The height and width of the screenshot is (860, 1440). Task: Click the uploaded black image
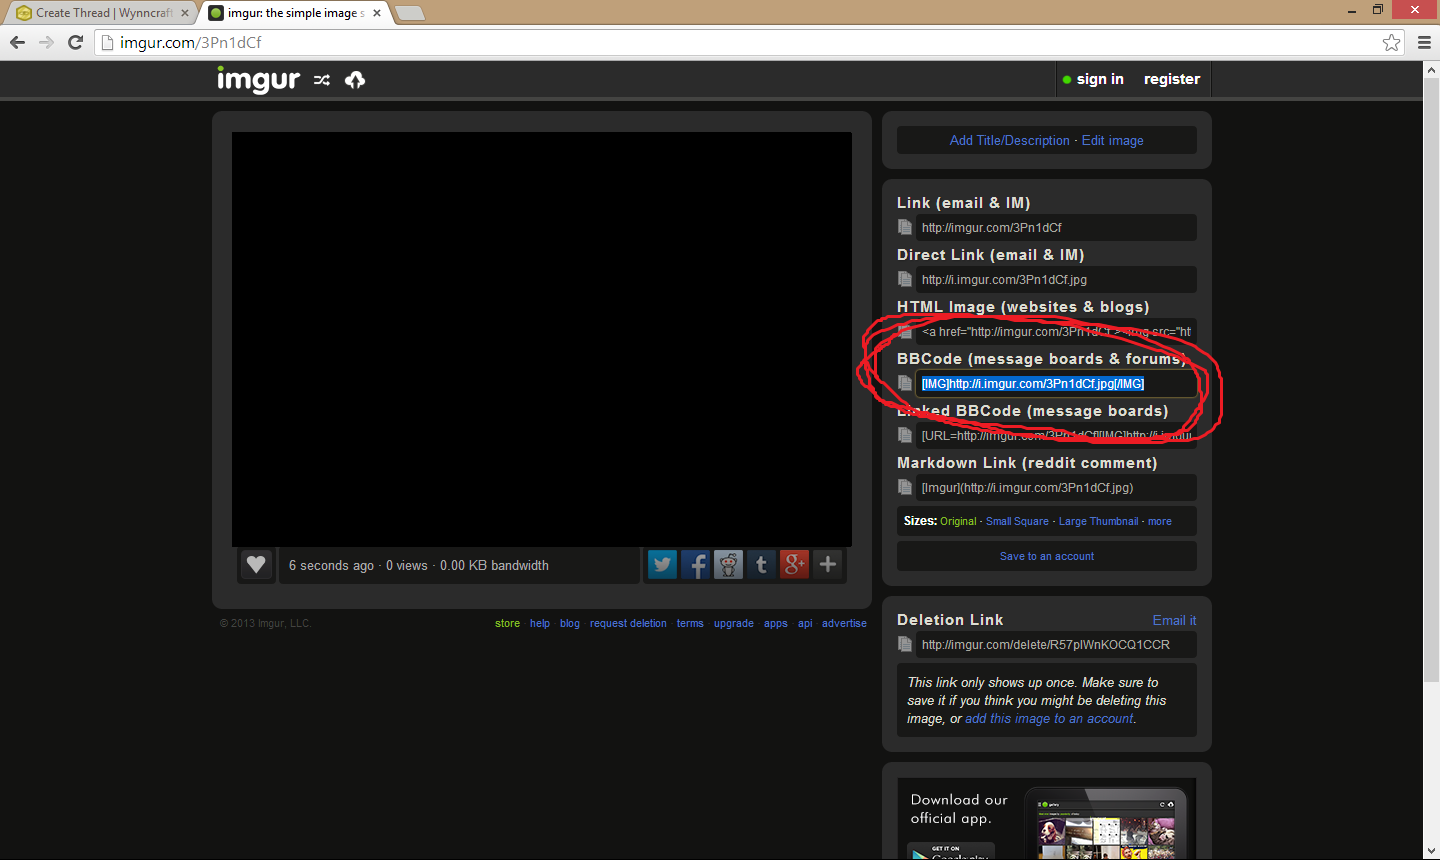542,339
